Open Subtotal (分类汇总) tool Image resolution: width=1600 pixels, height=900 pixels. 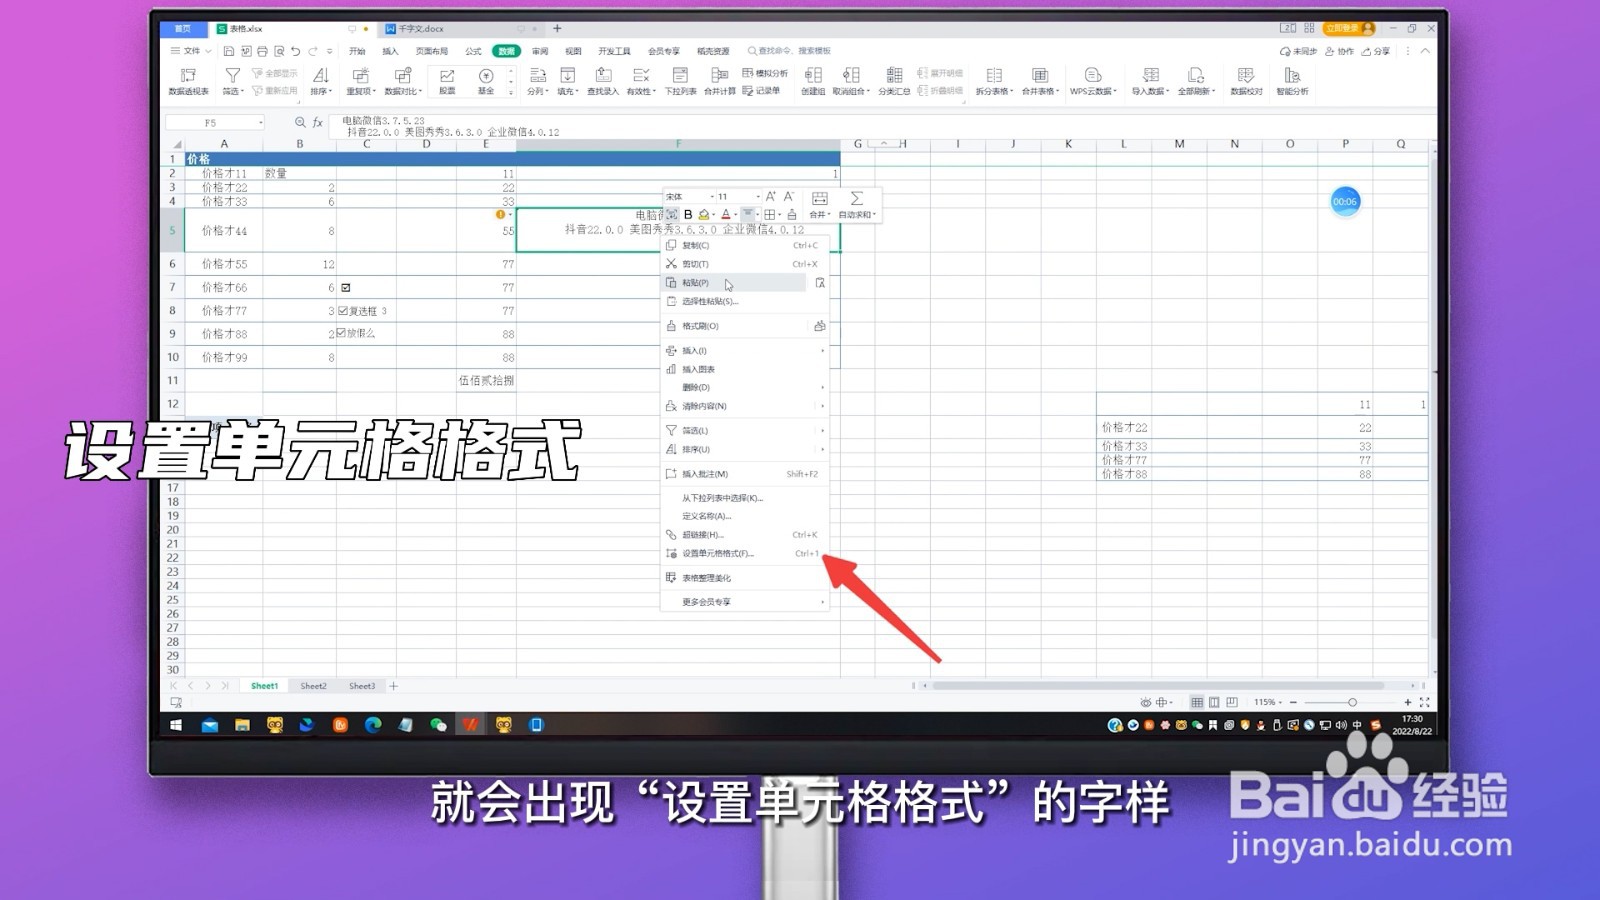click(x=894, y=81)
